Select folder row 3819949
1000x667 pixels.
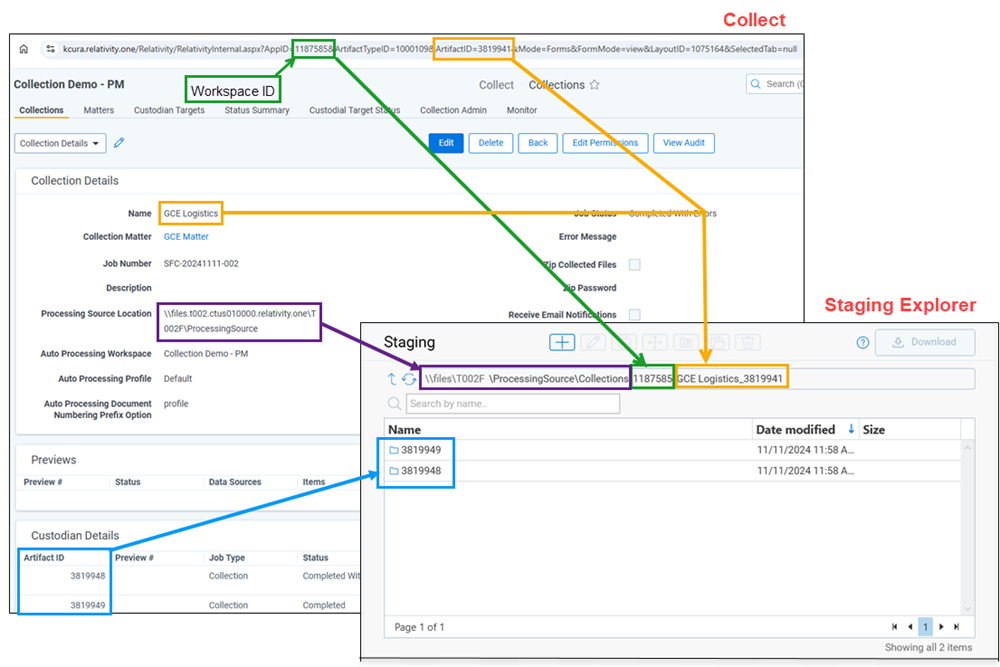[x=673, y=450]
